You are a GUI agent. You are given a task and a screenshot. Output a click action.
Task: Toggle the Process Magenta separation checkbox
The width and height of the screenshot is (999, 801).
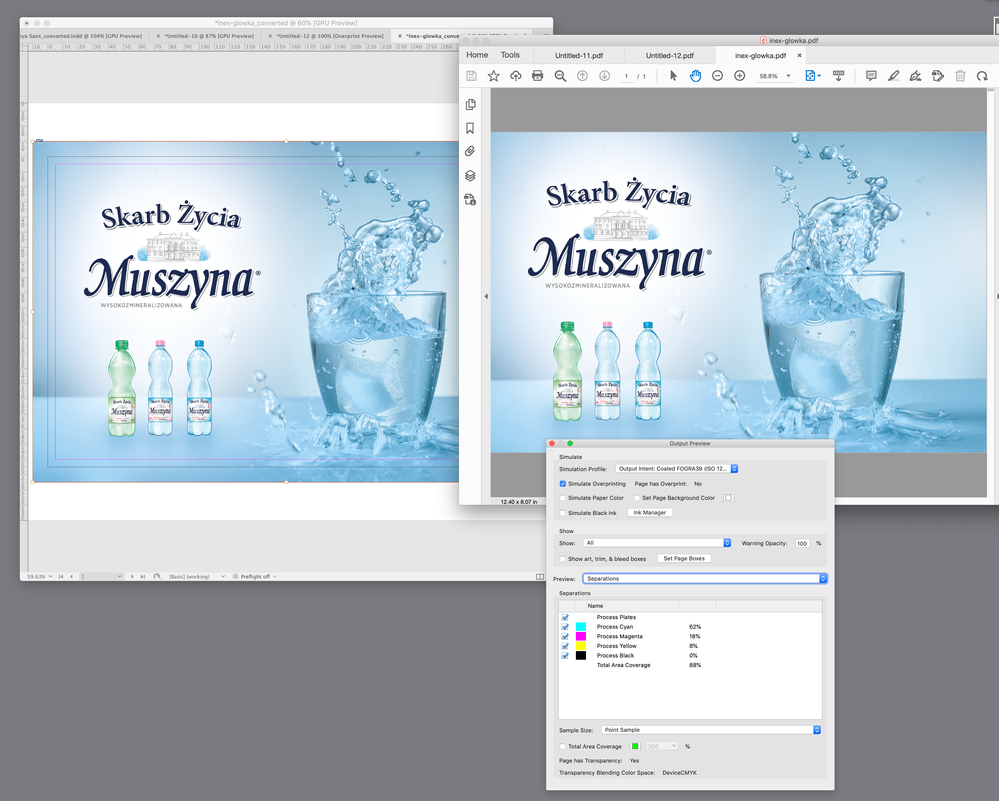564,636
